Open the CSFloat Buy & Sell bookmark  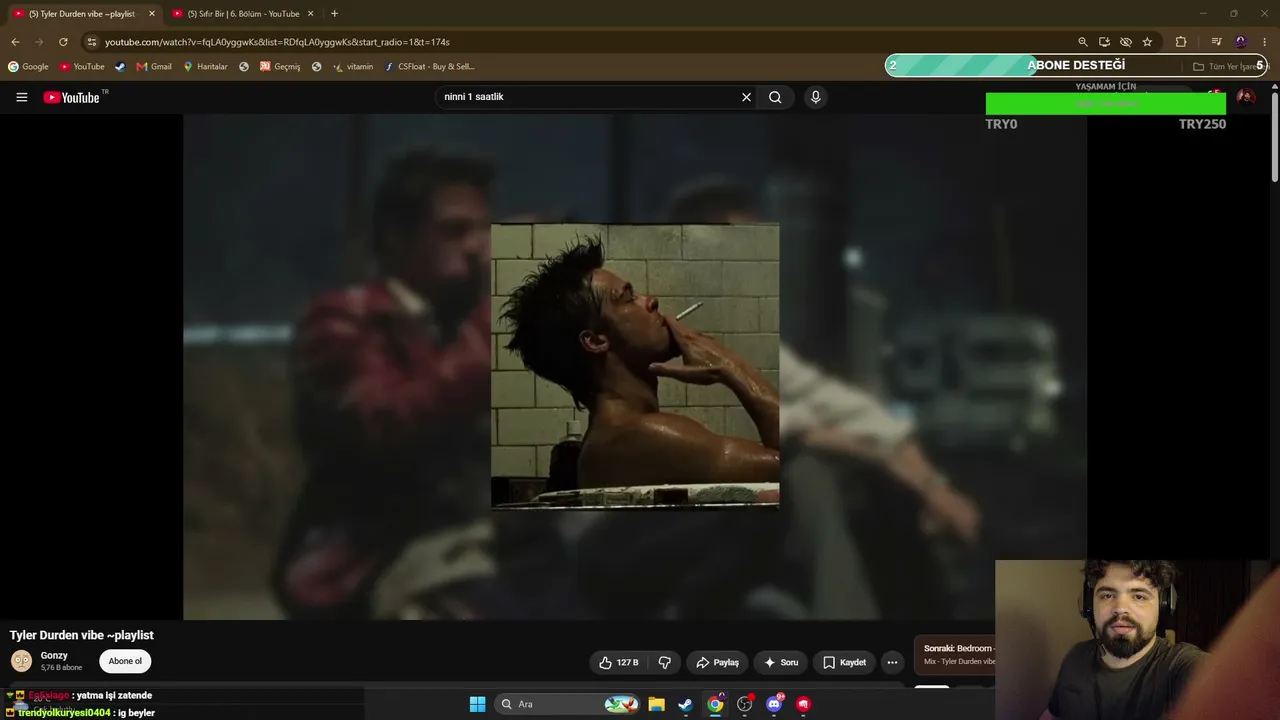click(430, 66)
